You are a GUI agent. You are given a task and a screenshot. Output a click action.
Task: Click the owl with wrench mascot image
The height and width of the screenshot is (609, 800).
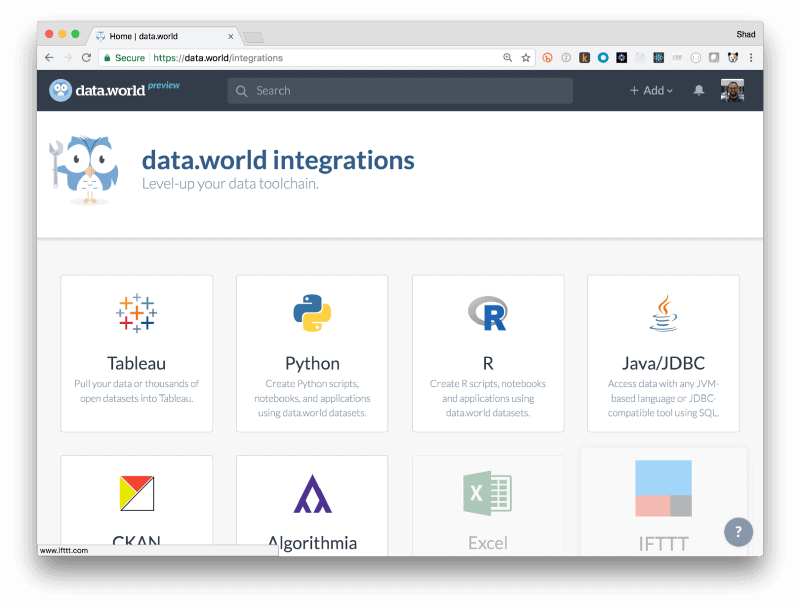pos(84,170)
